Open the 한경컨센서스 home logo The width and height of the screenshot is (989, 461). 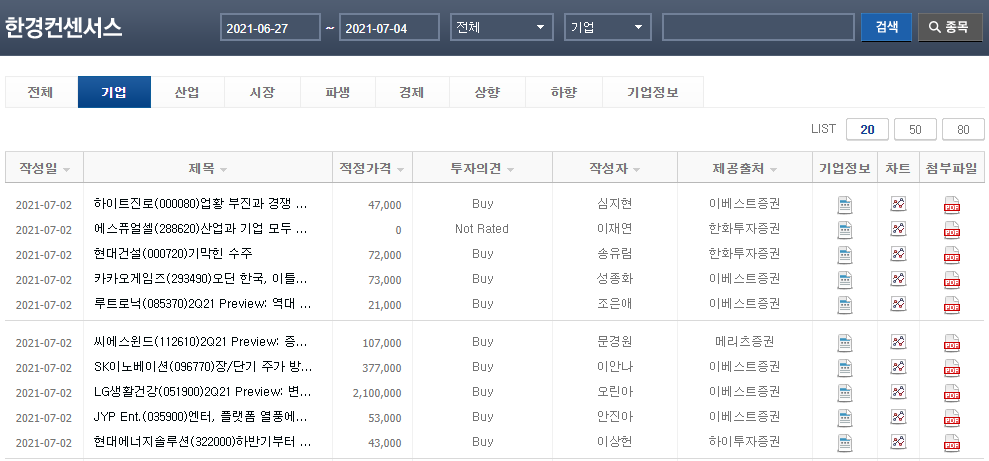click(63, 28)
